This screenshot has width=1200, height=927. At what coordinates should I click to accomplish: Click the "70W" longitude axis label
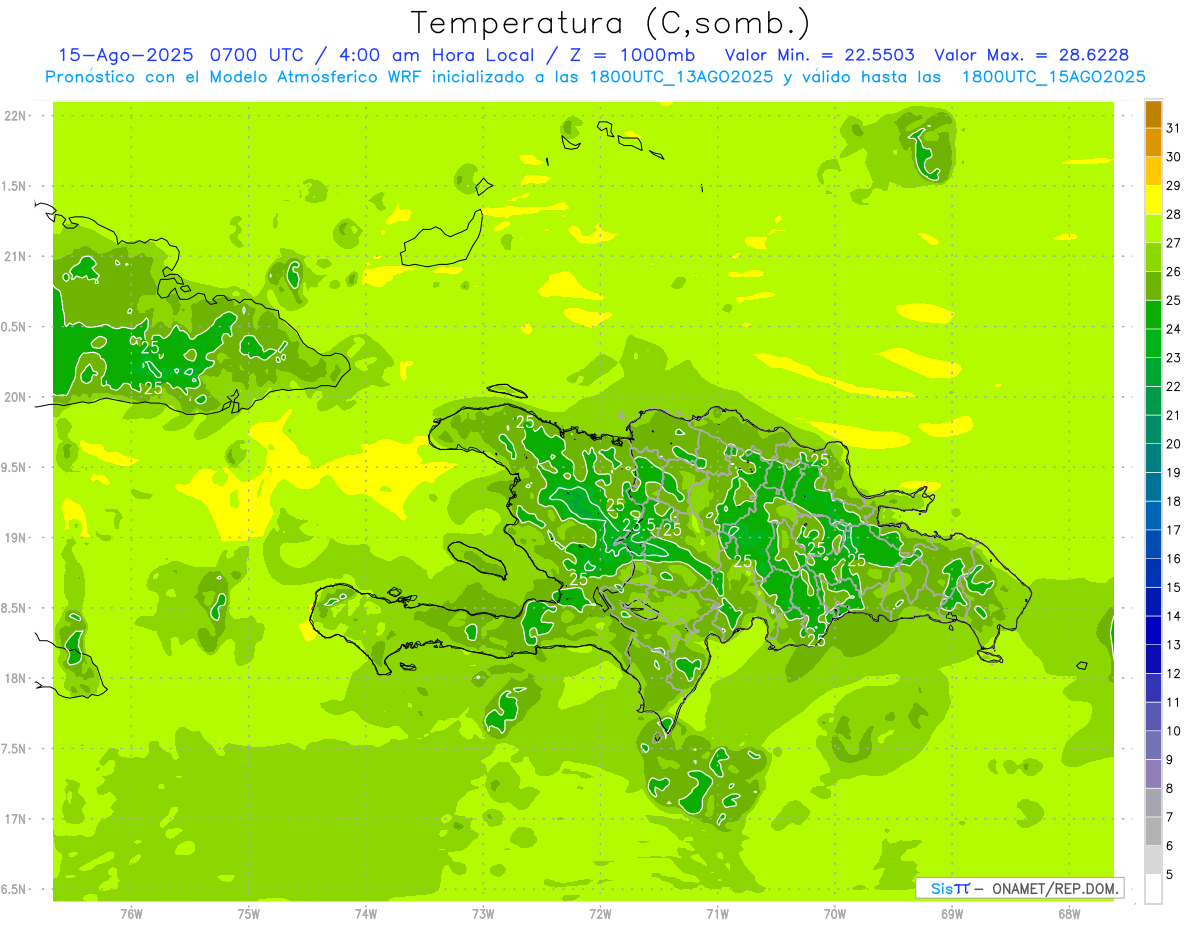coord(835,914)
